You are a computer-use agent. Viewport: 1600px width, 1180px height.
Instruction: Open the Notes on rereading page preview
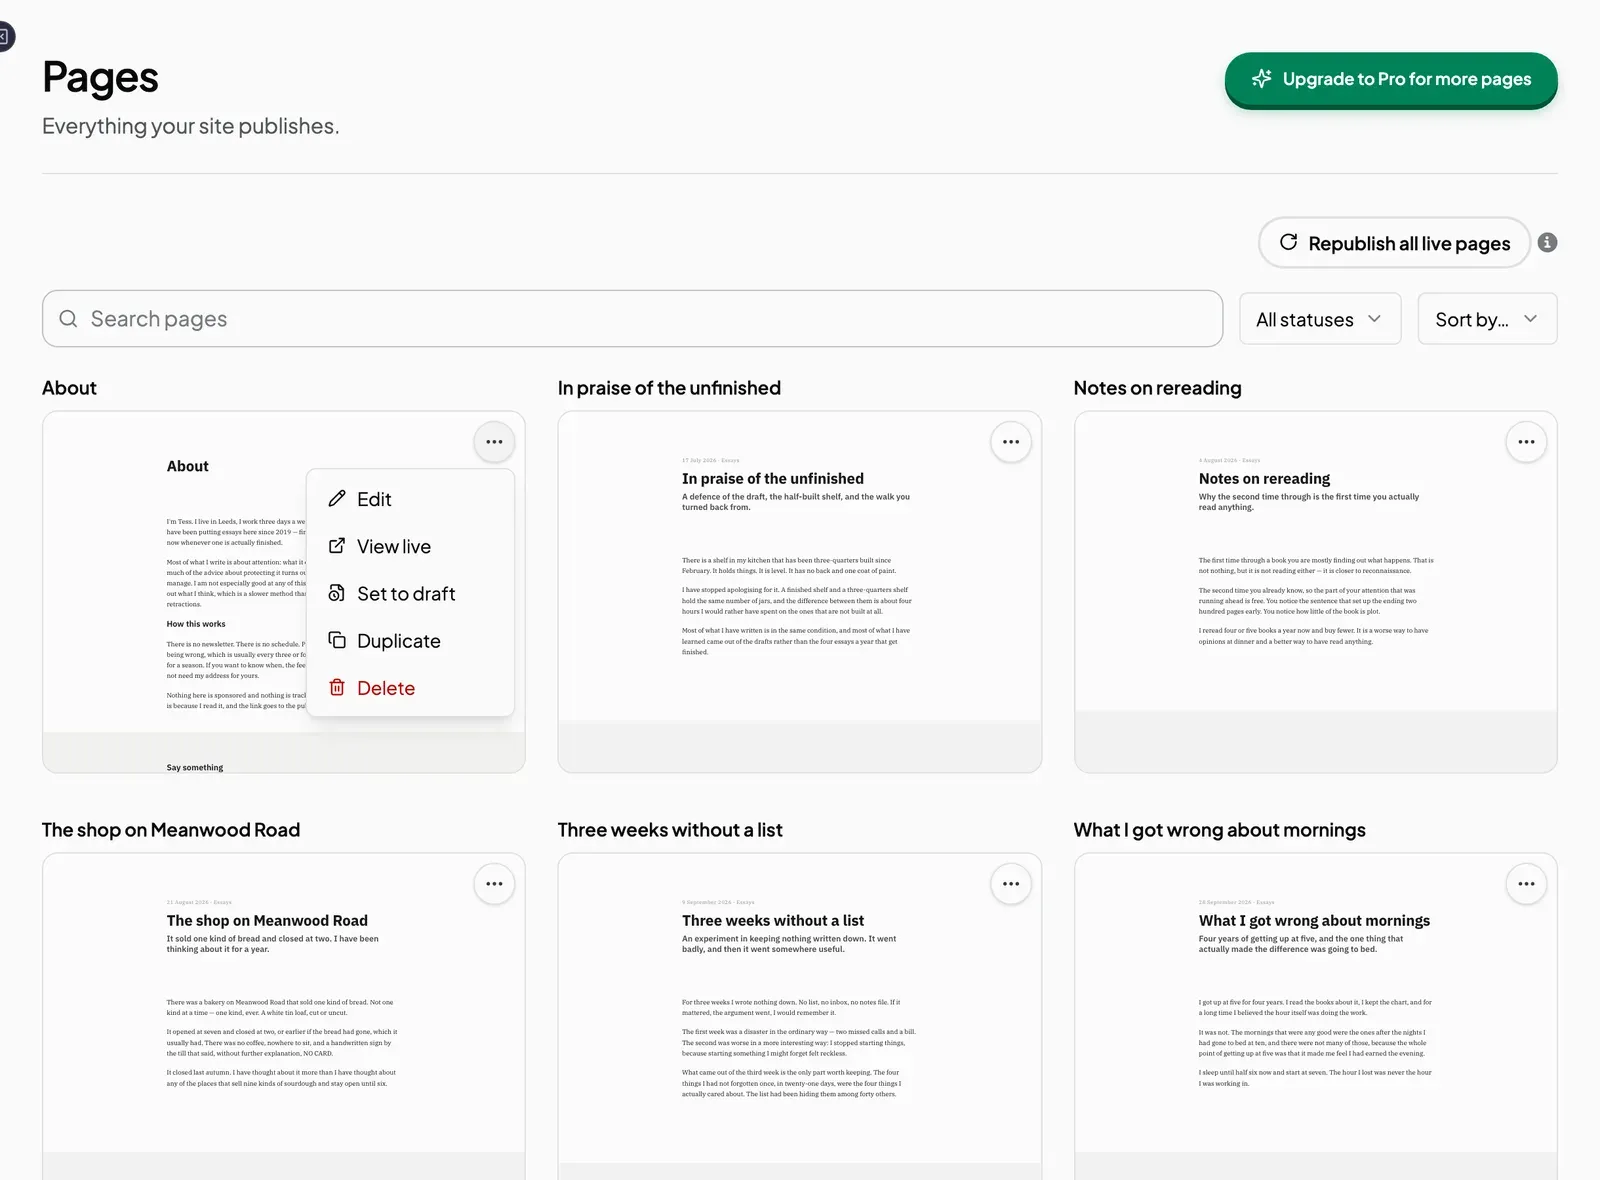pyautogui.click(x=1315, y=592)
